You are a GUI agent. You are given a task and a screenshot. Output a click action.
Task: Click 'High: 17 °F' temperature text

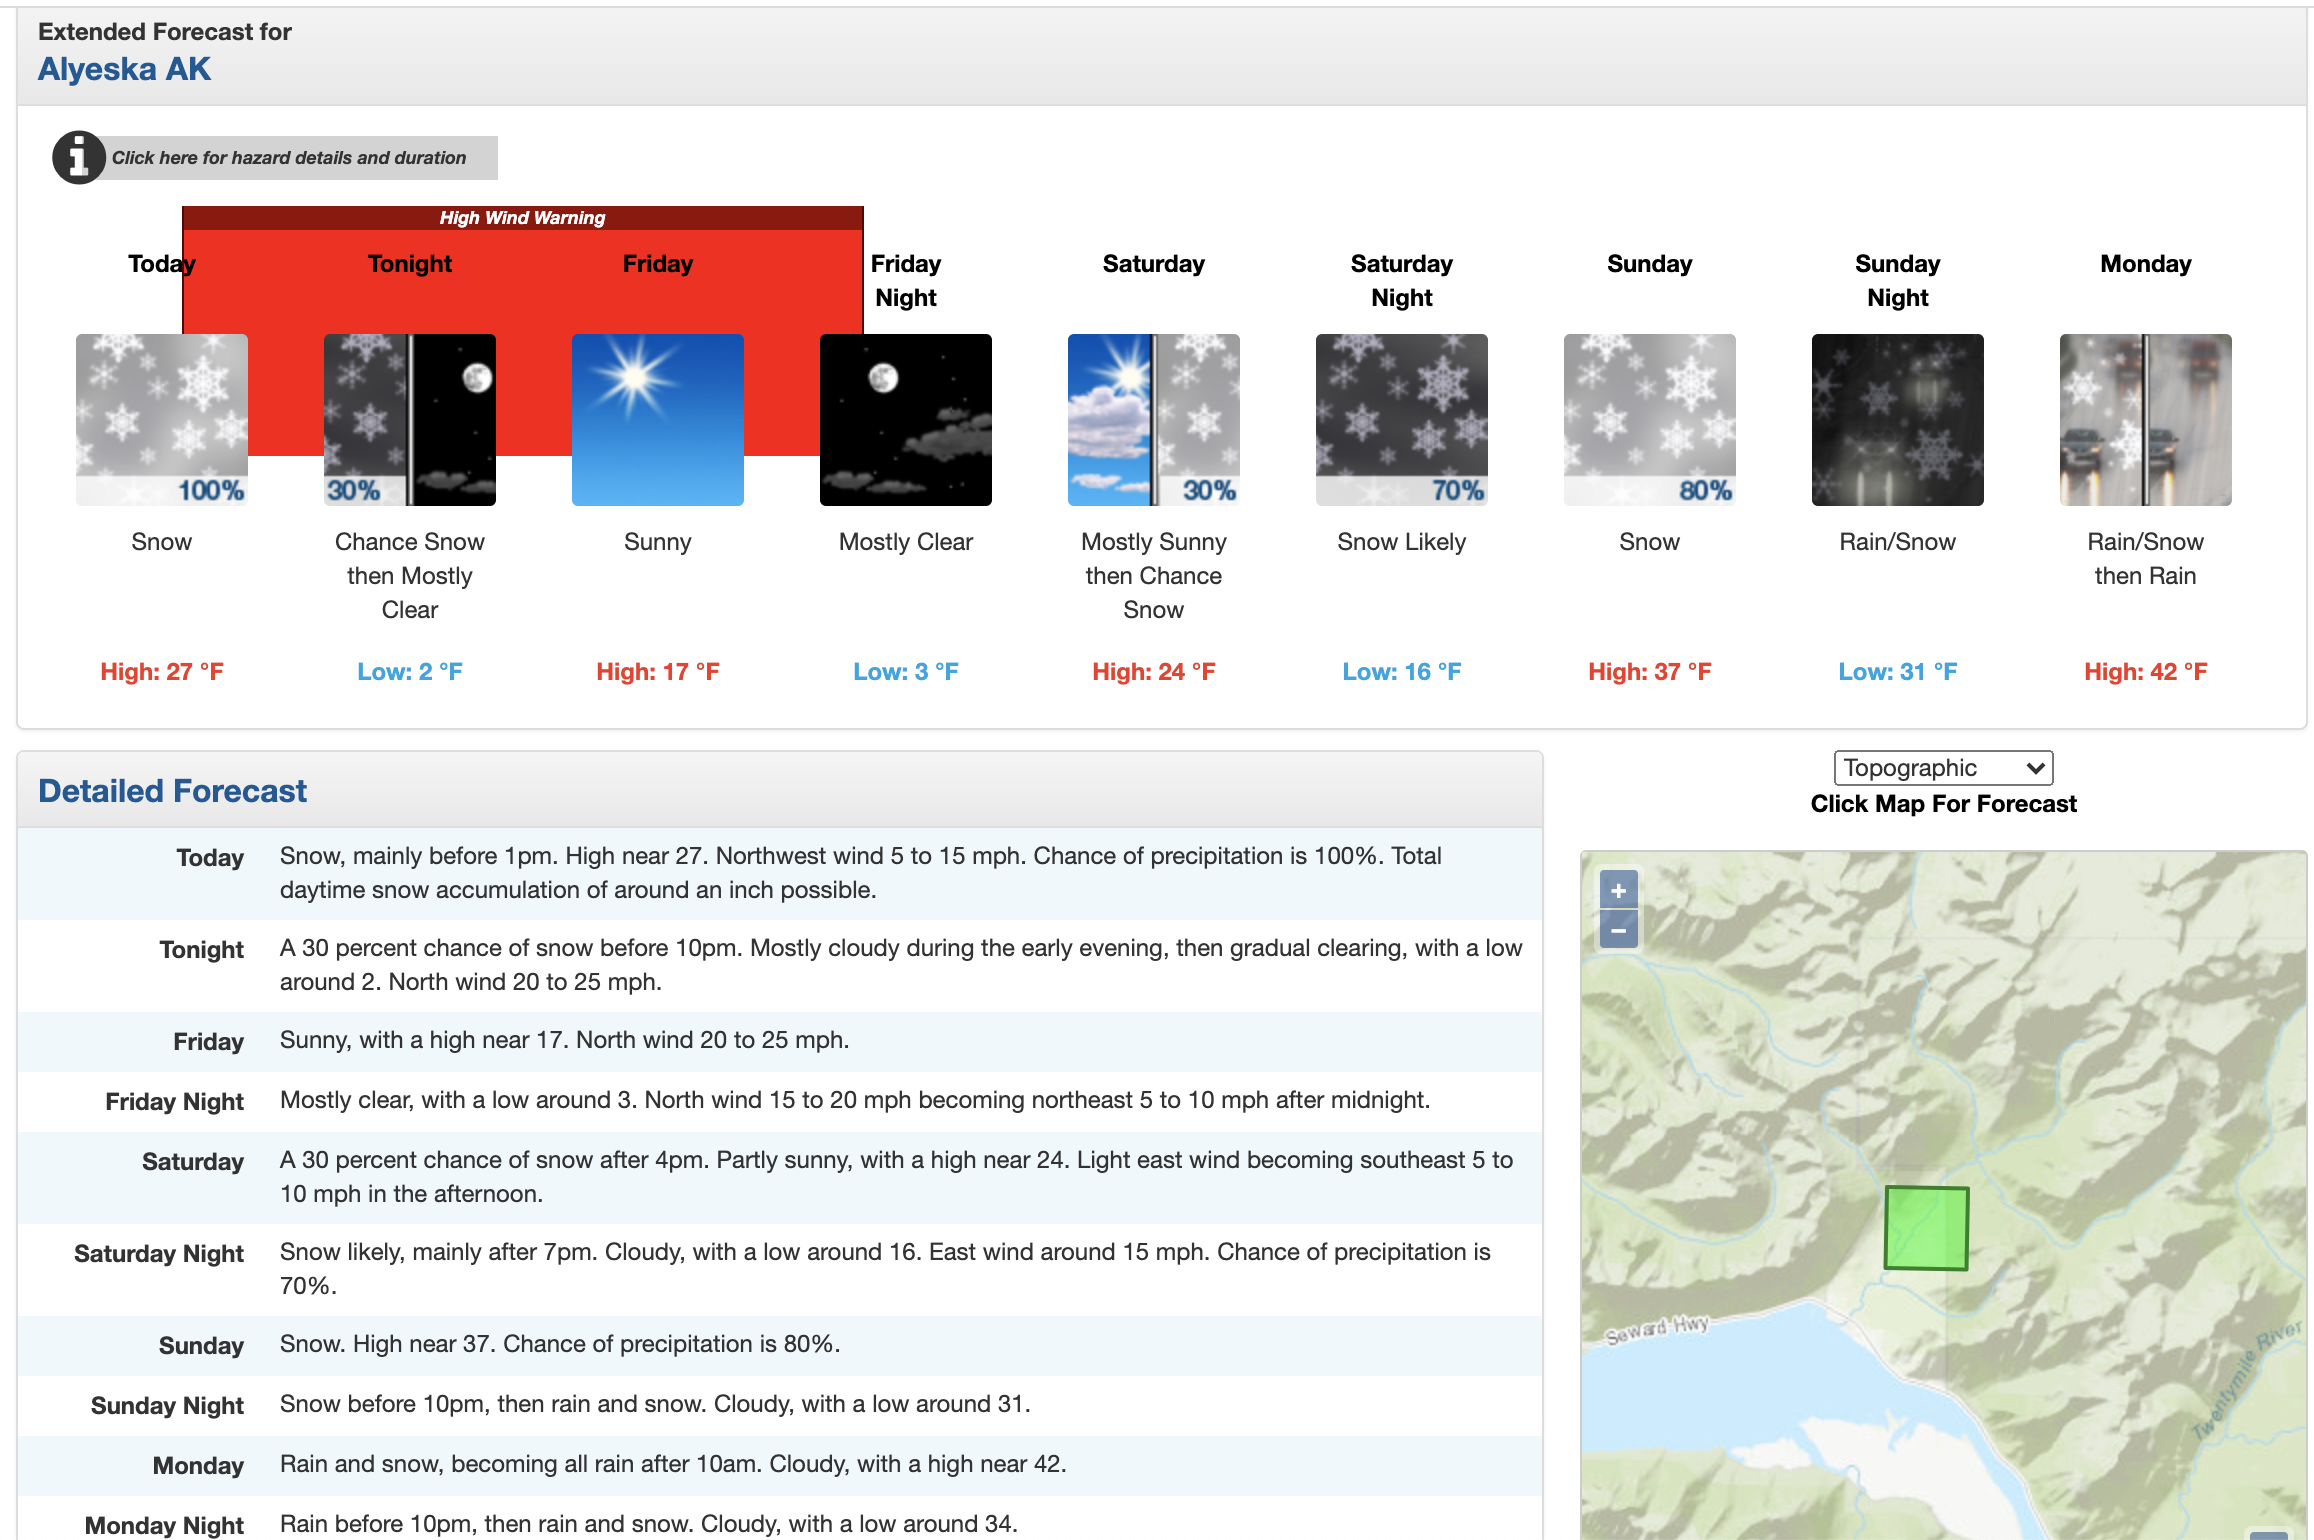658,672
